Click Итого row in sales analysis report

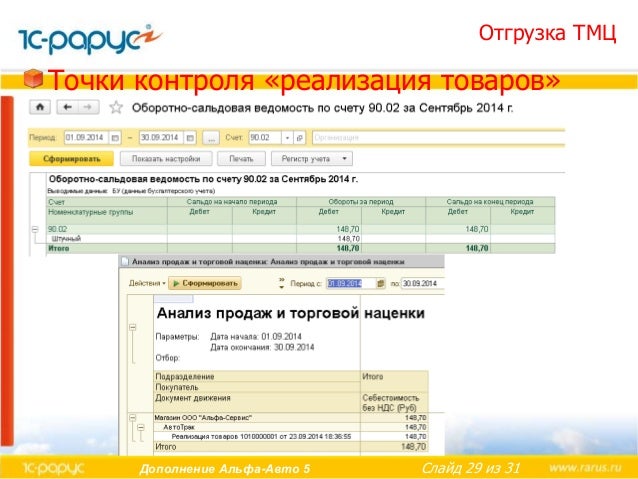point(291,446)
